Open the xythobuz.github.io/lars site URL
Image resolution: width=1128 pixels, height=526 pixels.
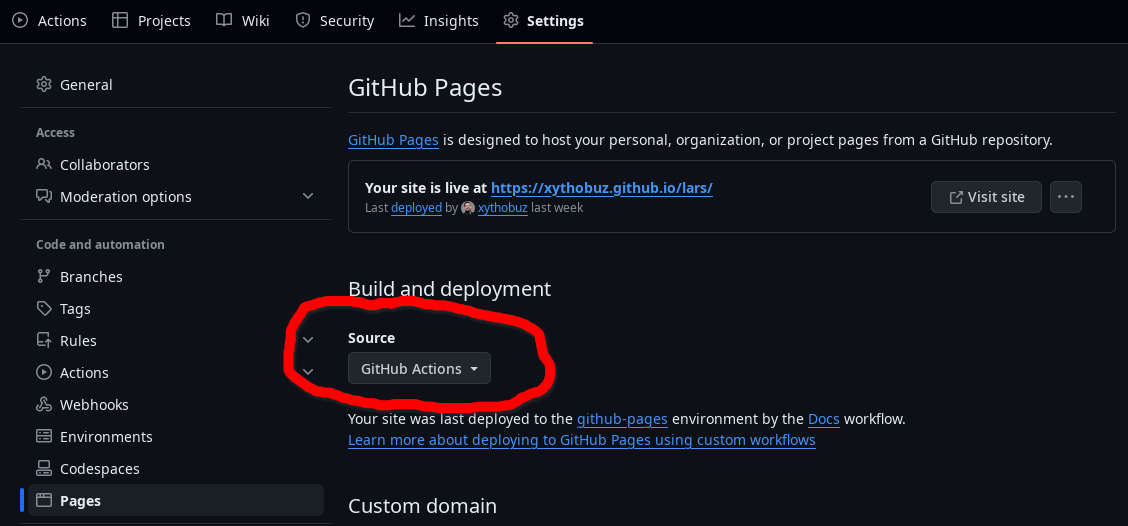click(x=601, y=189)
